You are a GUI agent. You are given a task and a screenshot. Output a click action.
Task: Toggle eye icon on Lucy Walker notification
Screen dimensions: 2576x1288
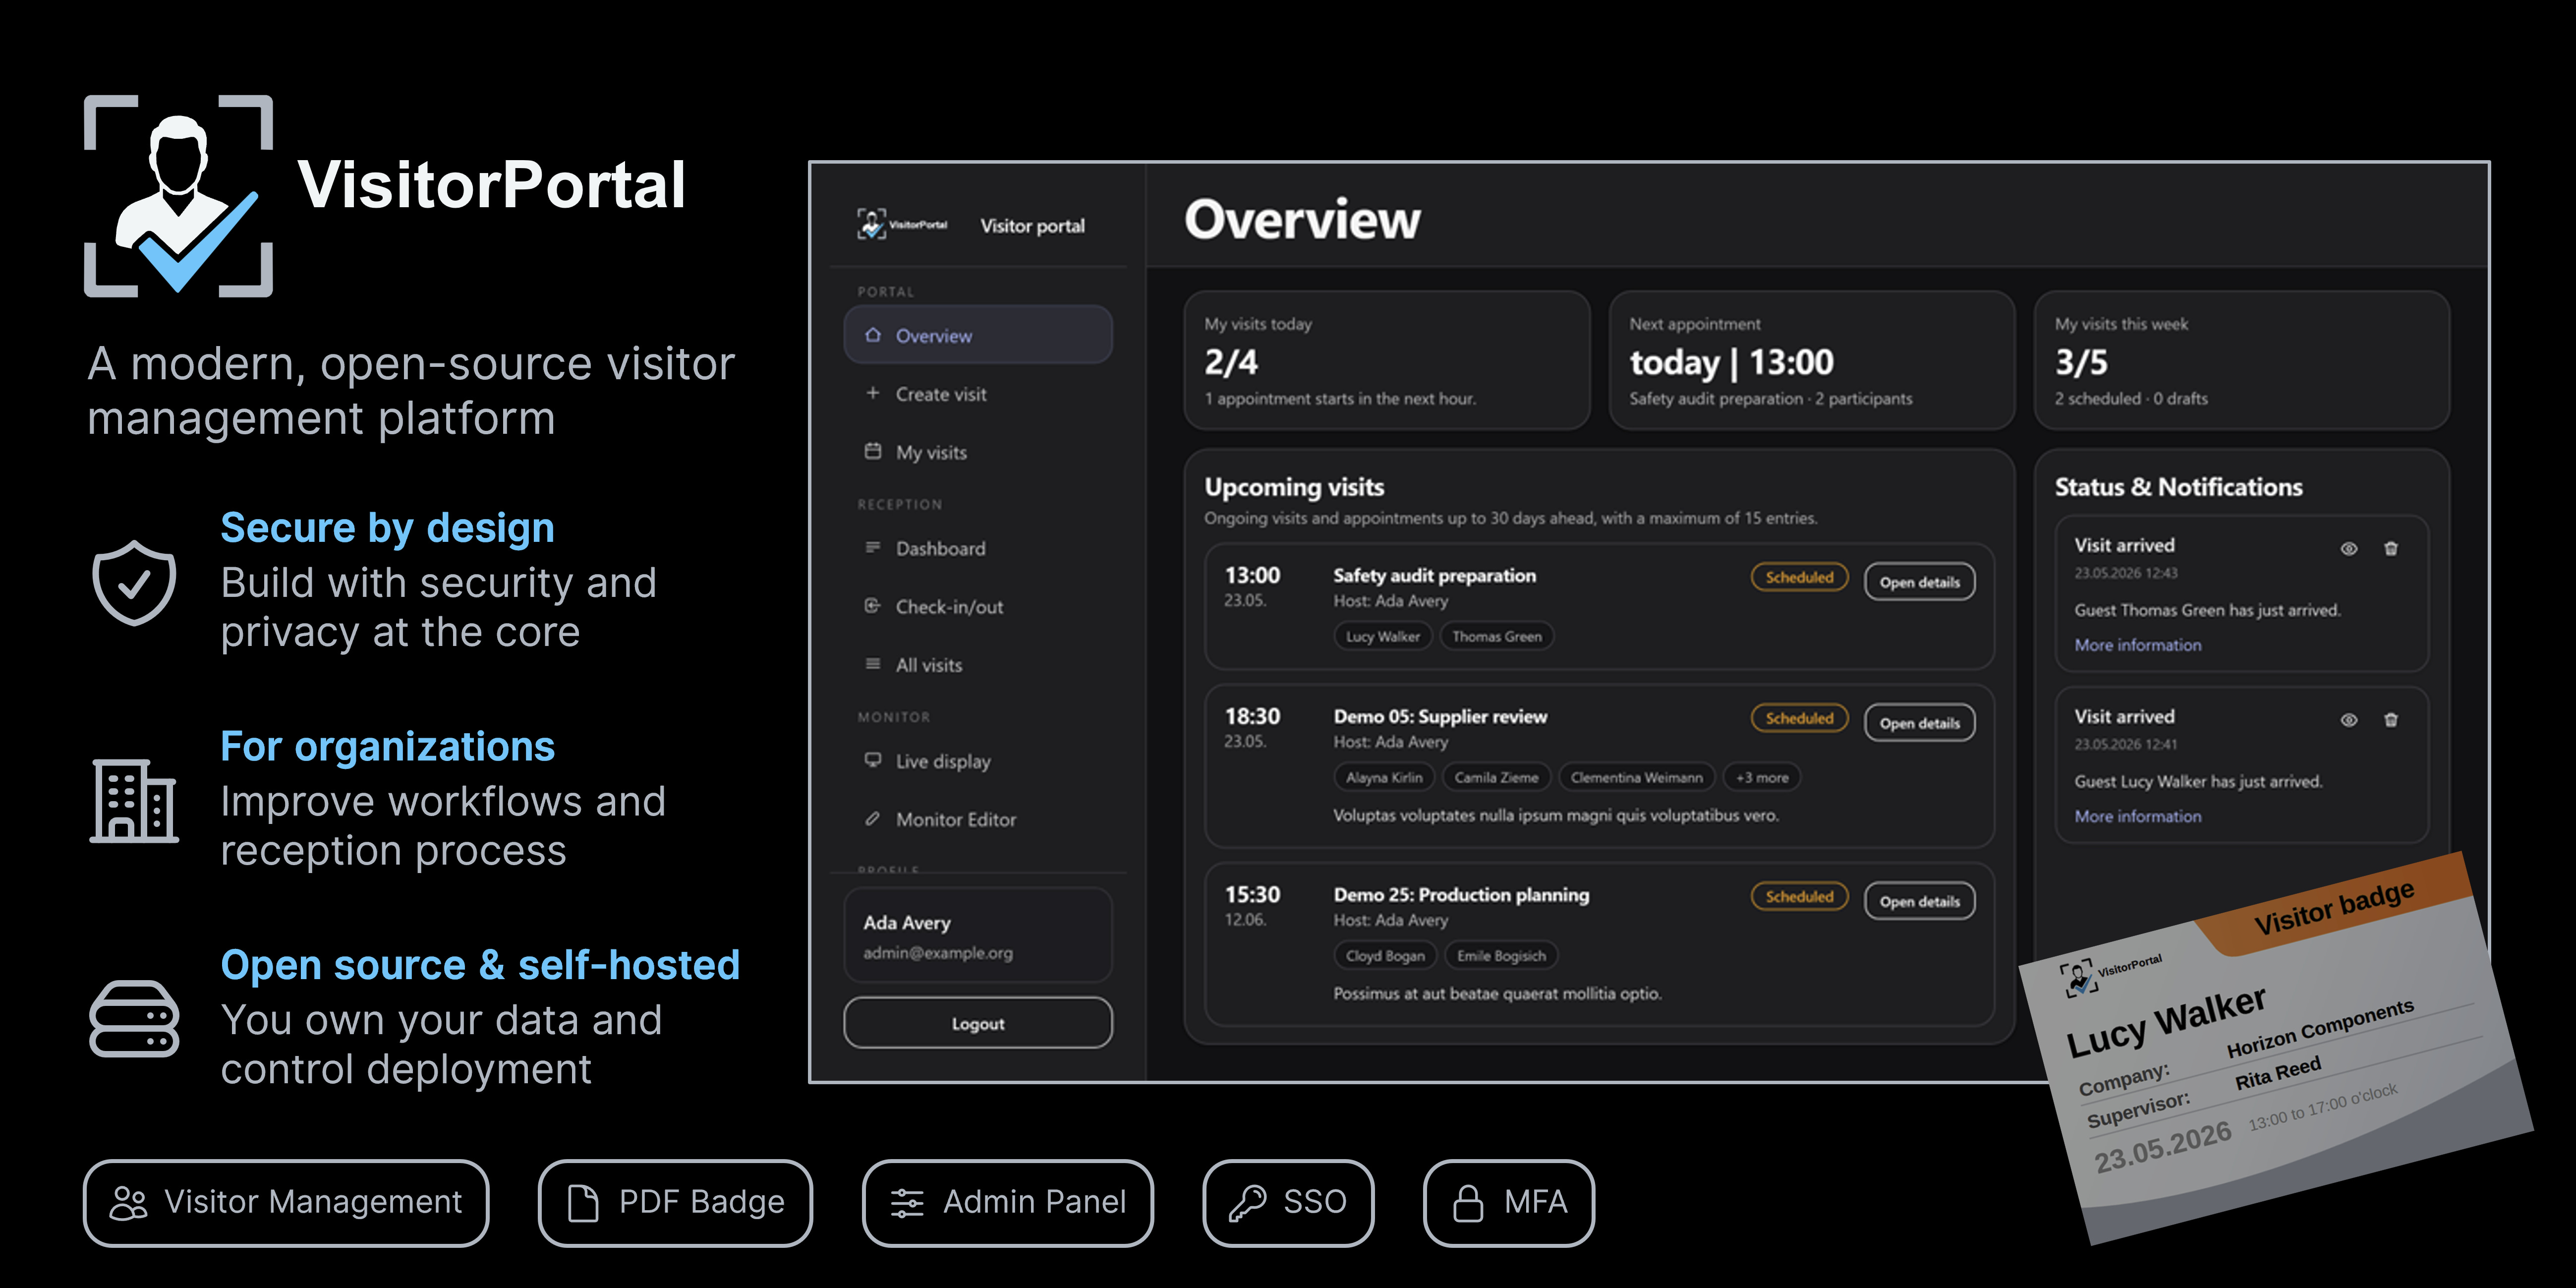pos(2349,720)
